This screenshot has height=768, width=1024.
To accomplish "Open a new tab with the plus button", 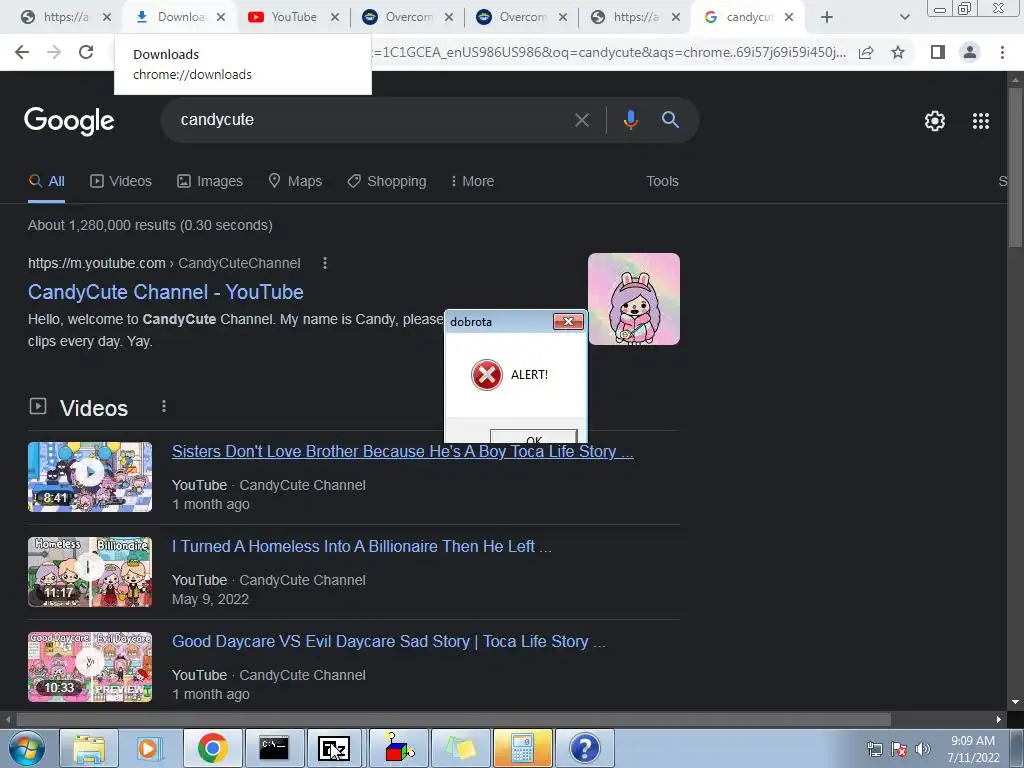I will pos(827,18).
